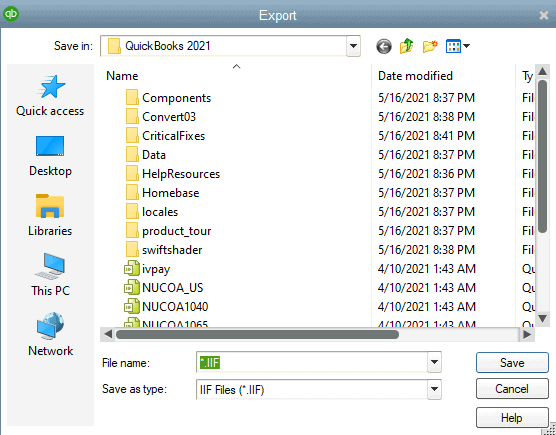Click the "product_tour" folder name
This screenshot has width=556, height=435.
coord(177,231)
